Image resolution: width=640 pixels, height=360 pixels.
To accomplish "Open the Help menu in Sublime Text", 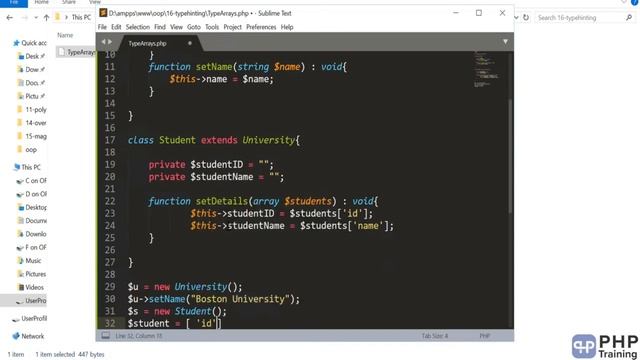I will [x=287, y=27].
